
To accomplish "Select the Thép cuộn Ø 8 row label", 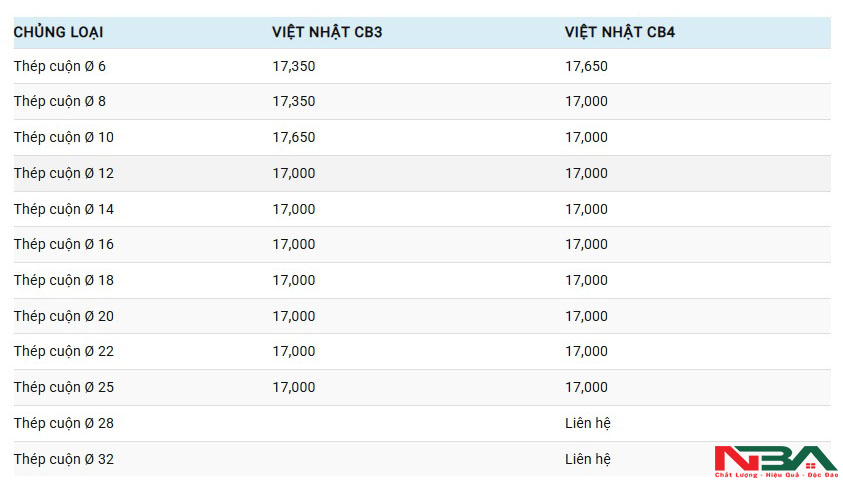I will click(60, 101).
